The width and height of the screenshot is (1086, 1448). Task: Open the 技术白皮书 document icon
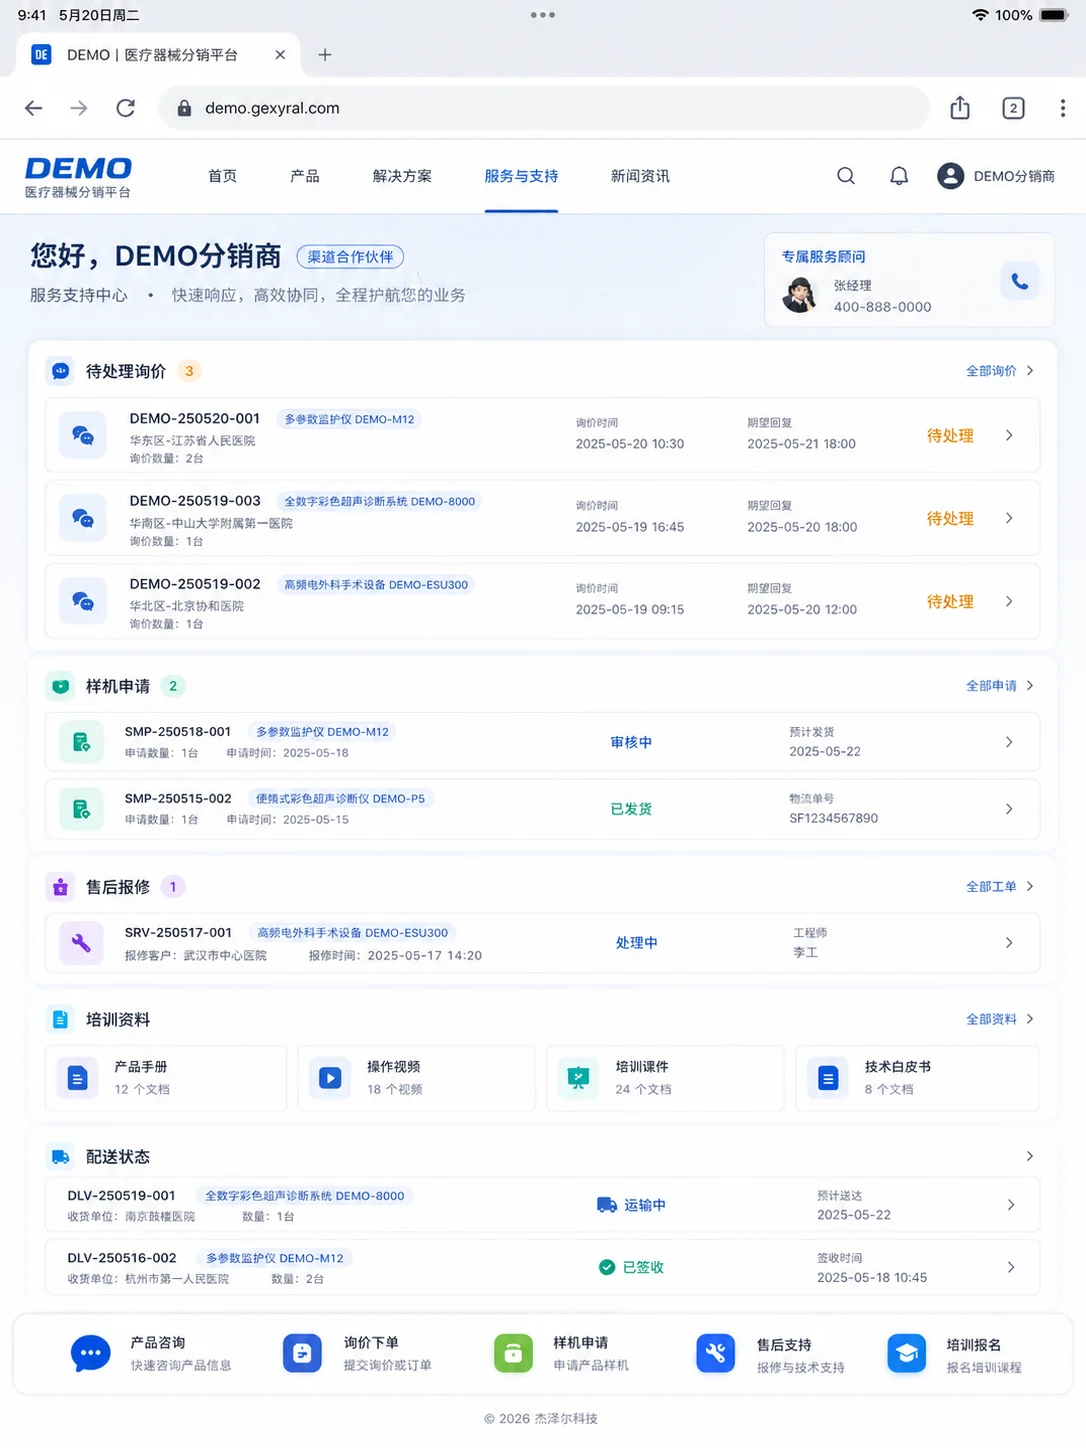828,1078
